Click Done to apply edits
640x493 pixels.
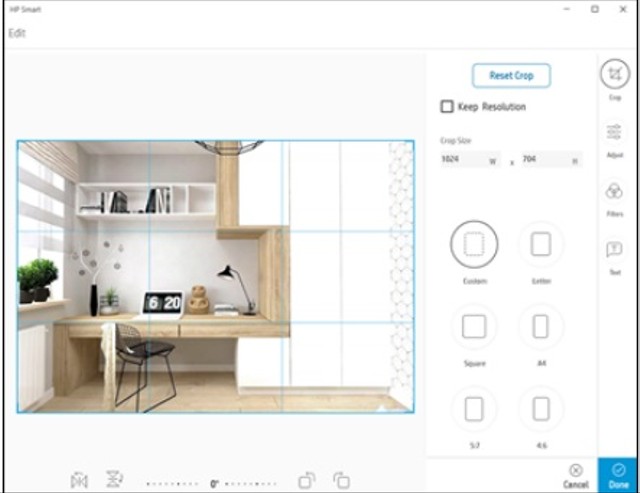coord(618,475)
